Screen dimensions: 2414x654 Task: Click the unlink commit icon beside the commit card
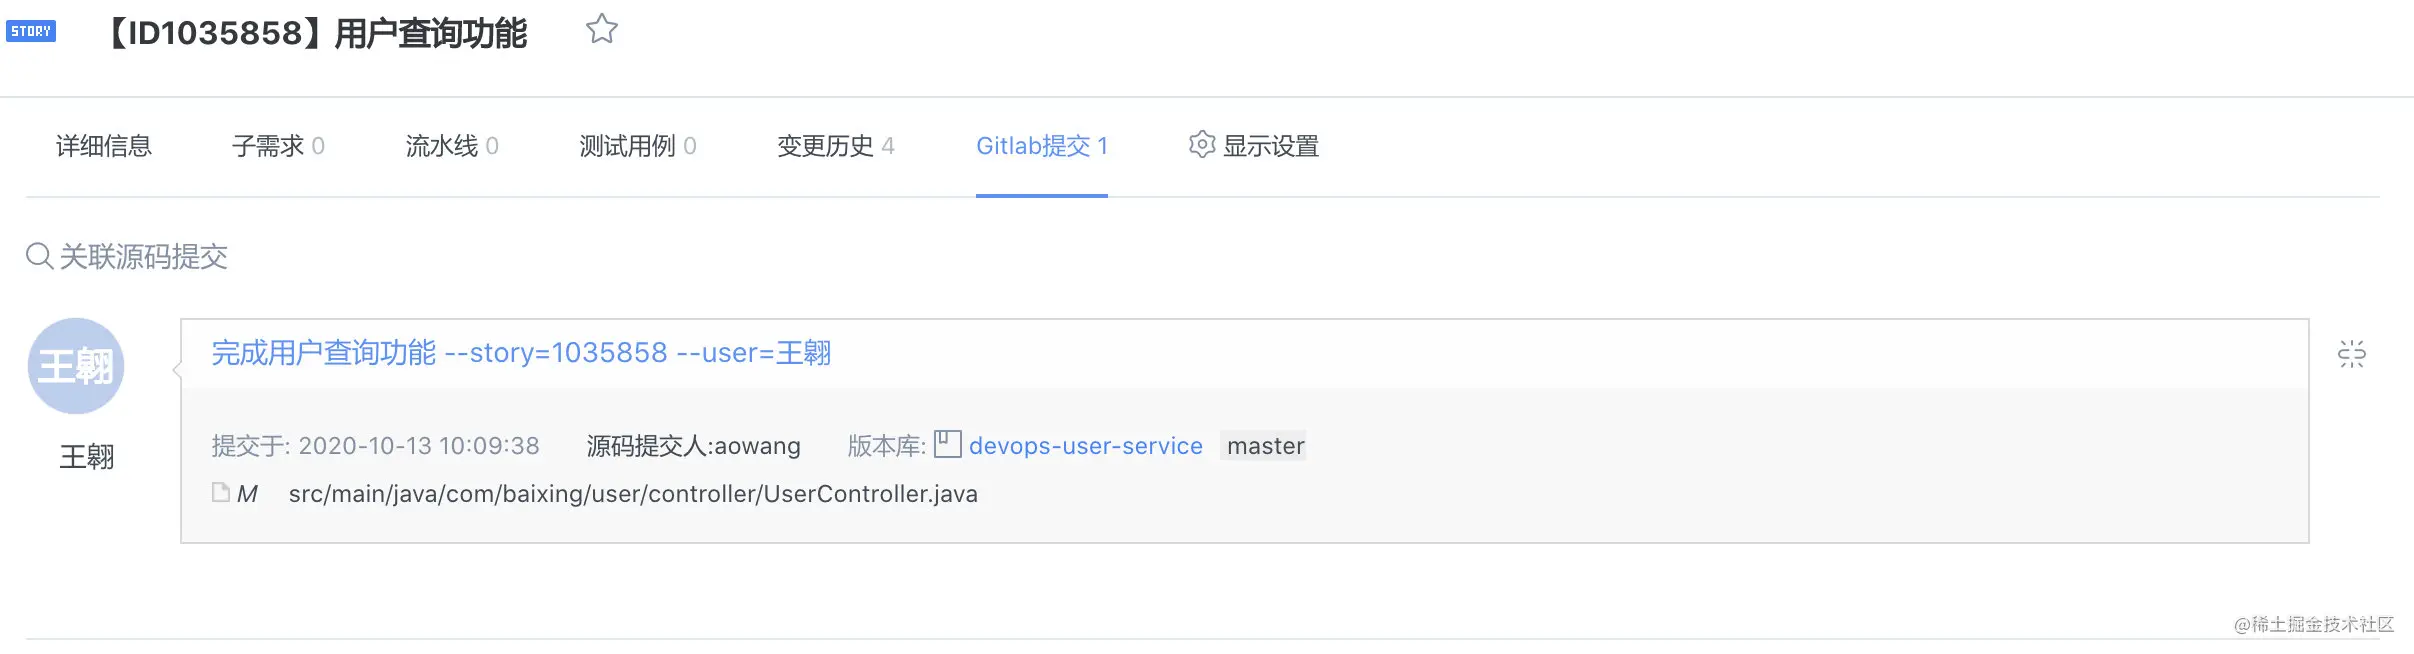tap(2351, 354)
